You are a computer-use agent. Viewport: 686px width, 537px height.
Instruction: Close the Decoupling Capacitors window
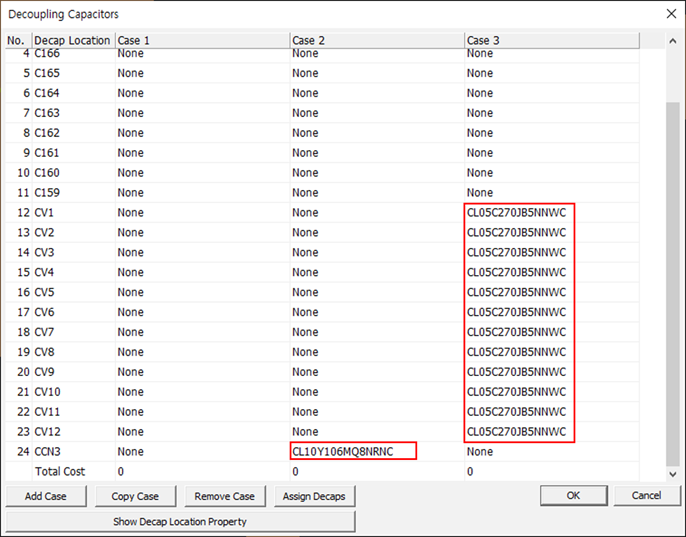670,14
